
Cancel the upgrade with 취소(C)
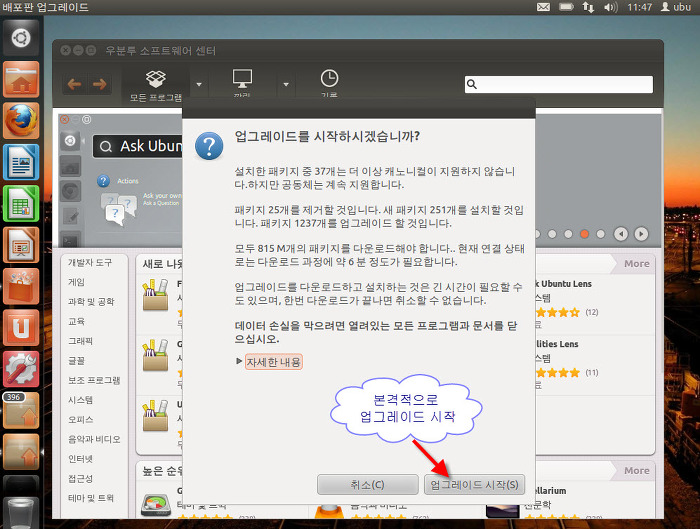[x=367, y=485]
